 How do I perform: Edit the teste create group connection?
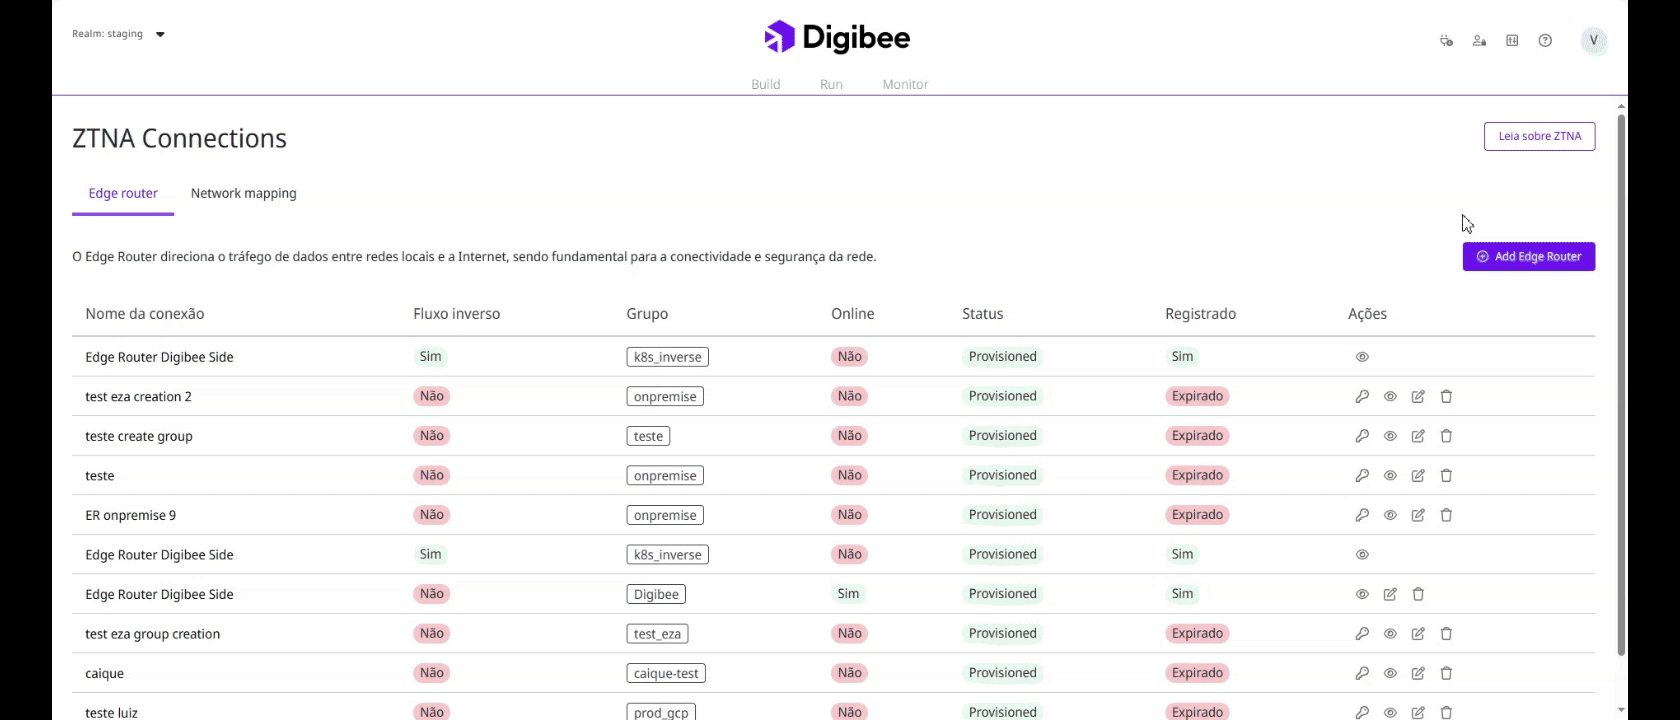tap(1418, 436)
